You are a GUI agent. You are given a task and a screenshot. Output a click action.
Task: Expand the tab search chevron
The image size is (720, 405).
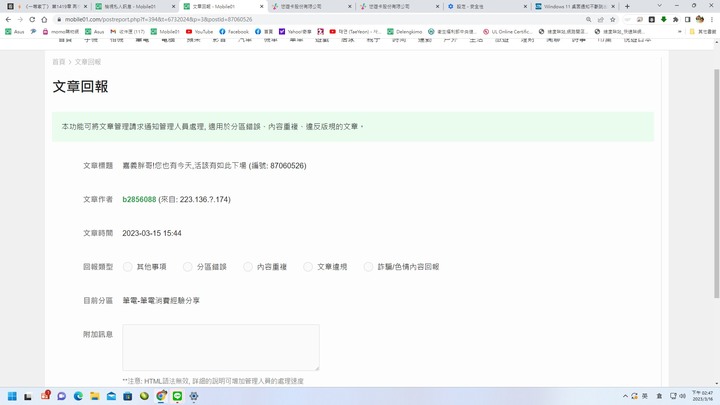(x=659, y=6)
